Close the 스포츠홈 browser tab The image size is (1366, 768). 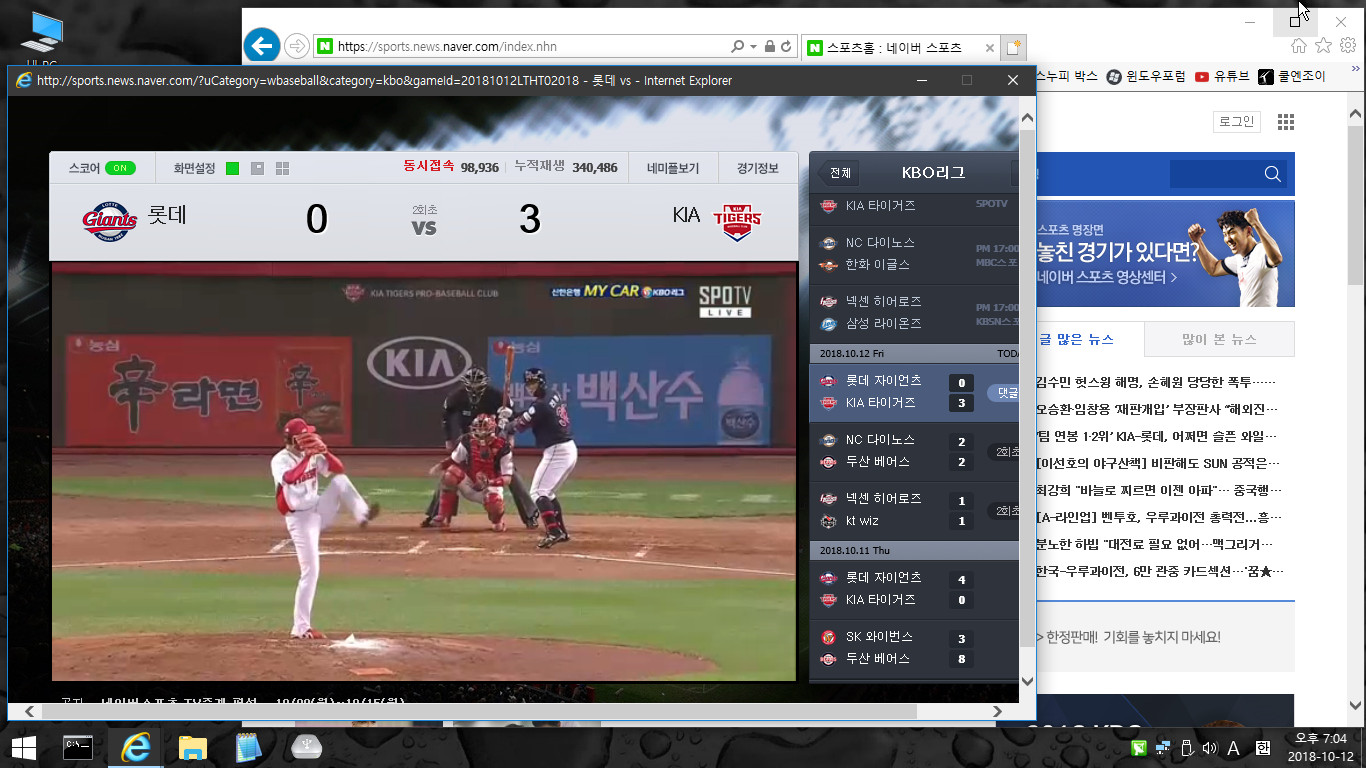[x=990, y=47]
